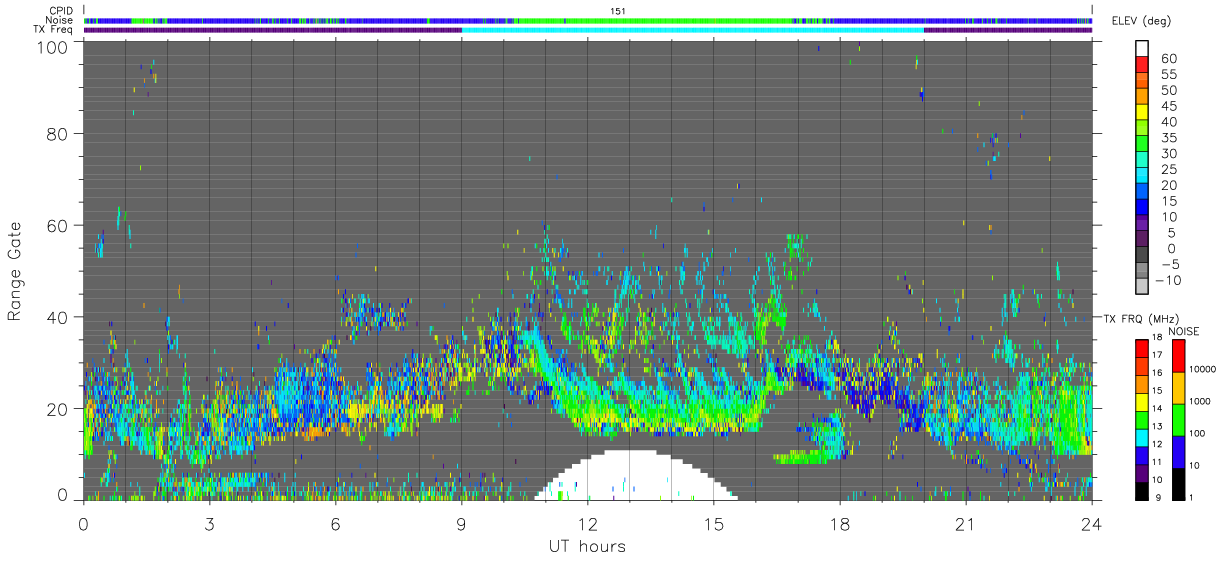The height and width of the screenshot is (567, 1228).
Task: Click the range gate tick label '20'
Action: click(57, 409)
